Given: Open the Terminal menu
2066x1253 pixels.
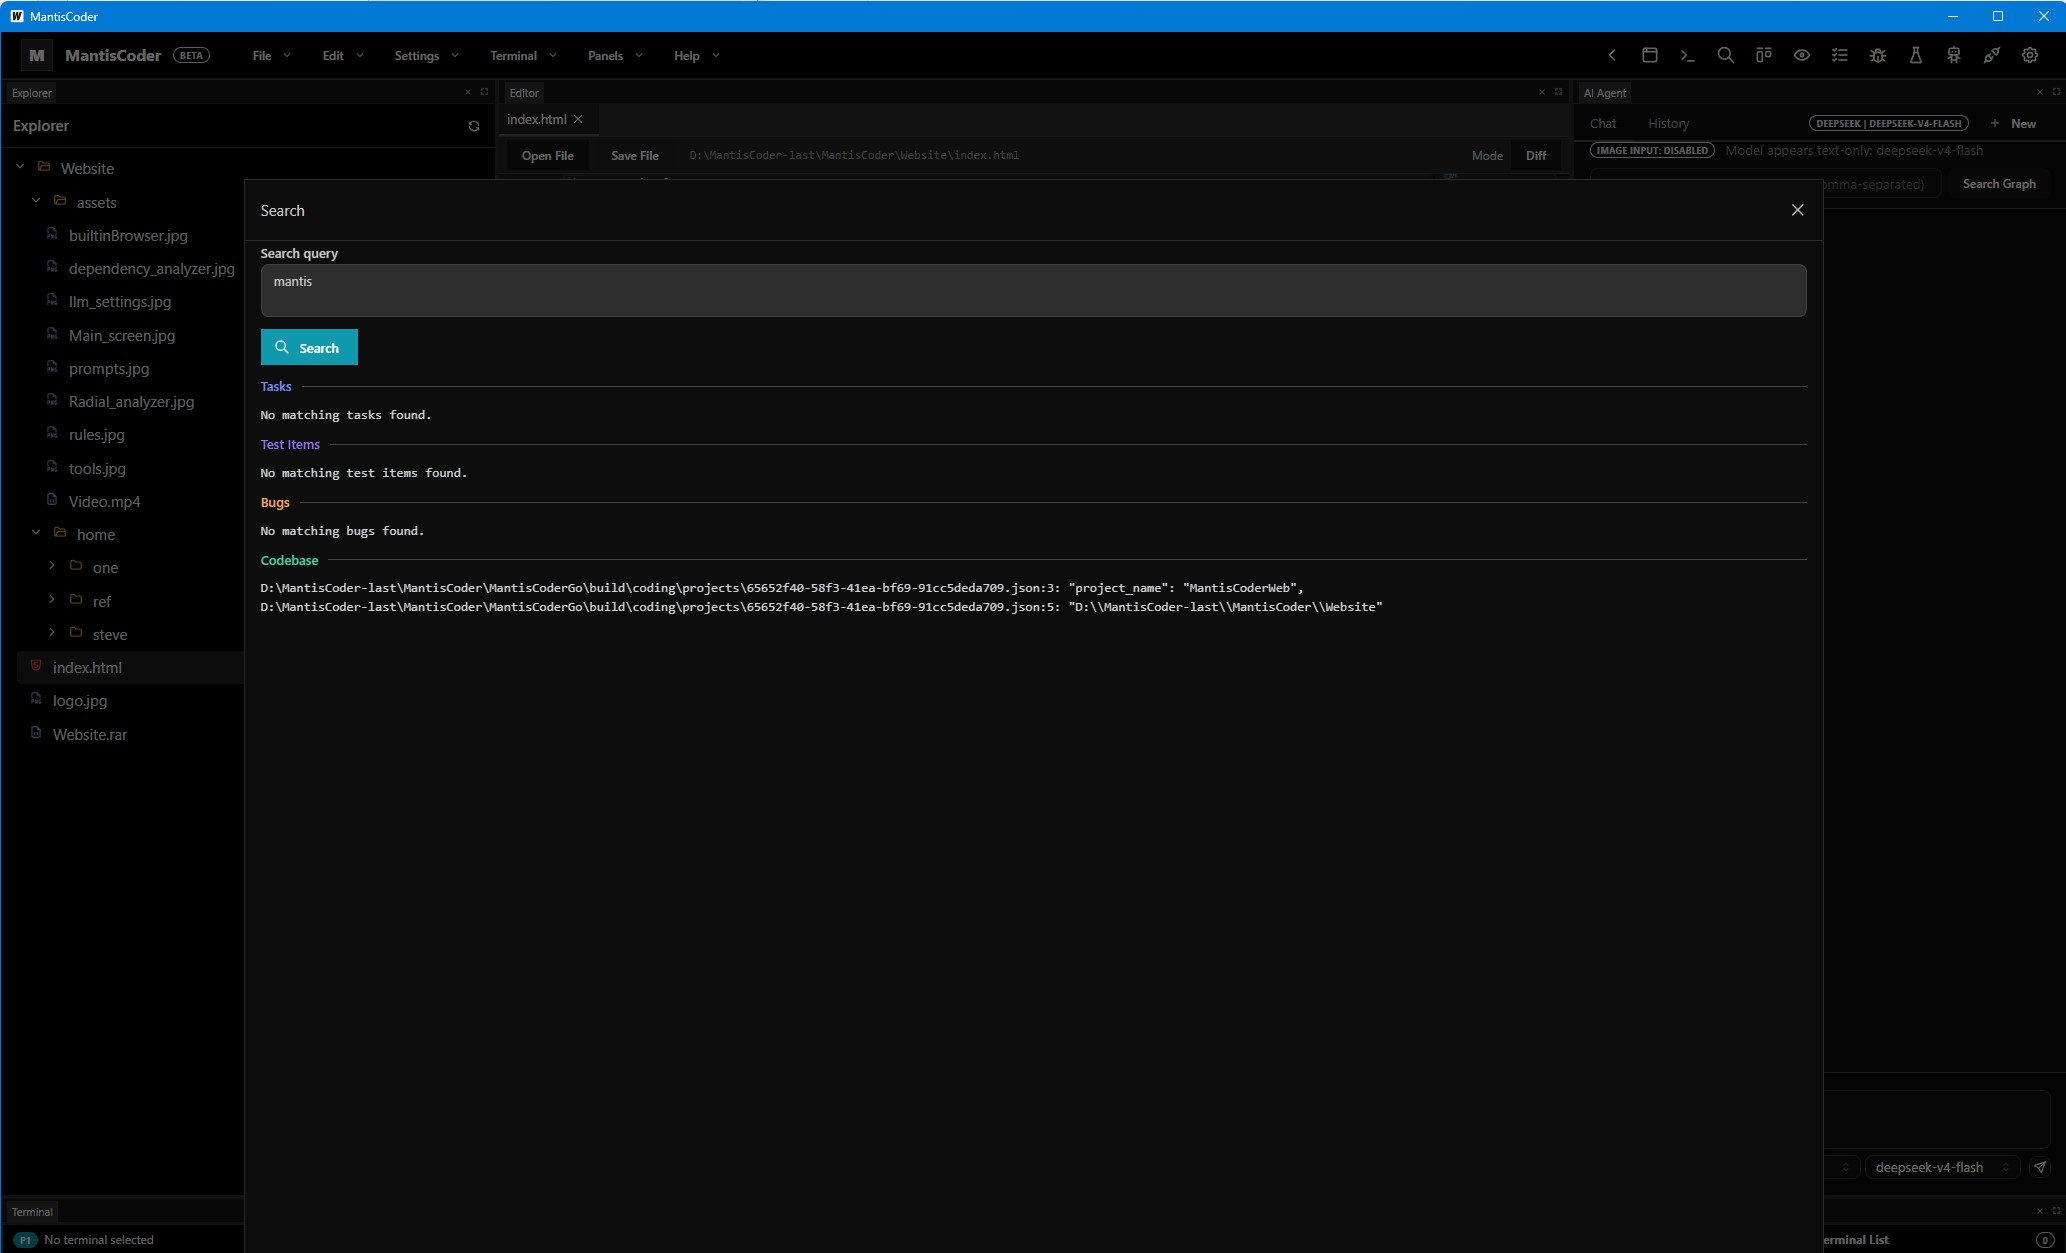Looking at the screenshot, I should (x=523, y=56).
